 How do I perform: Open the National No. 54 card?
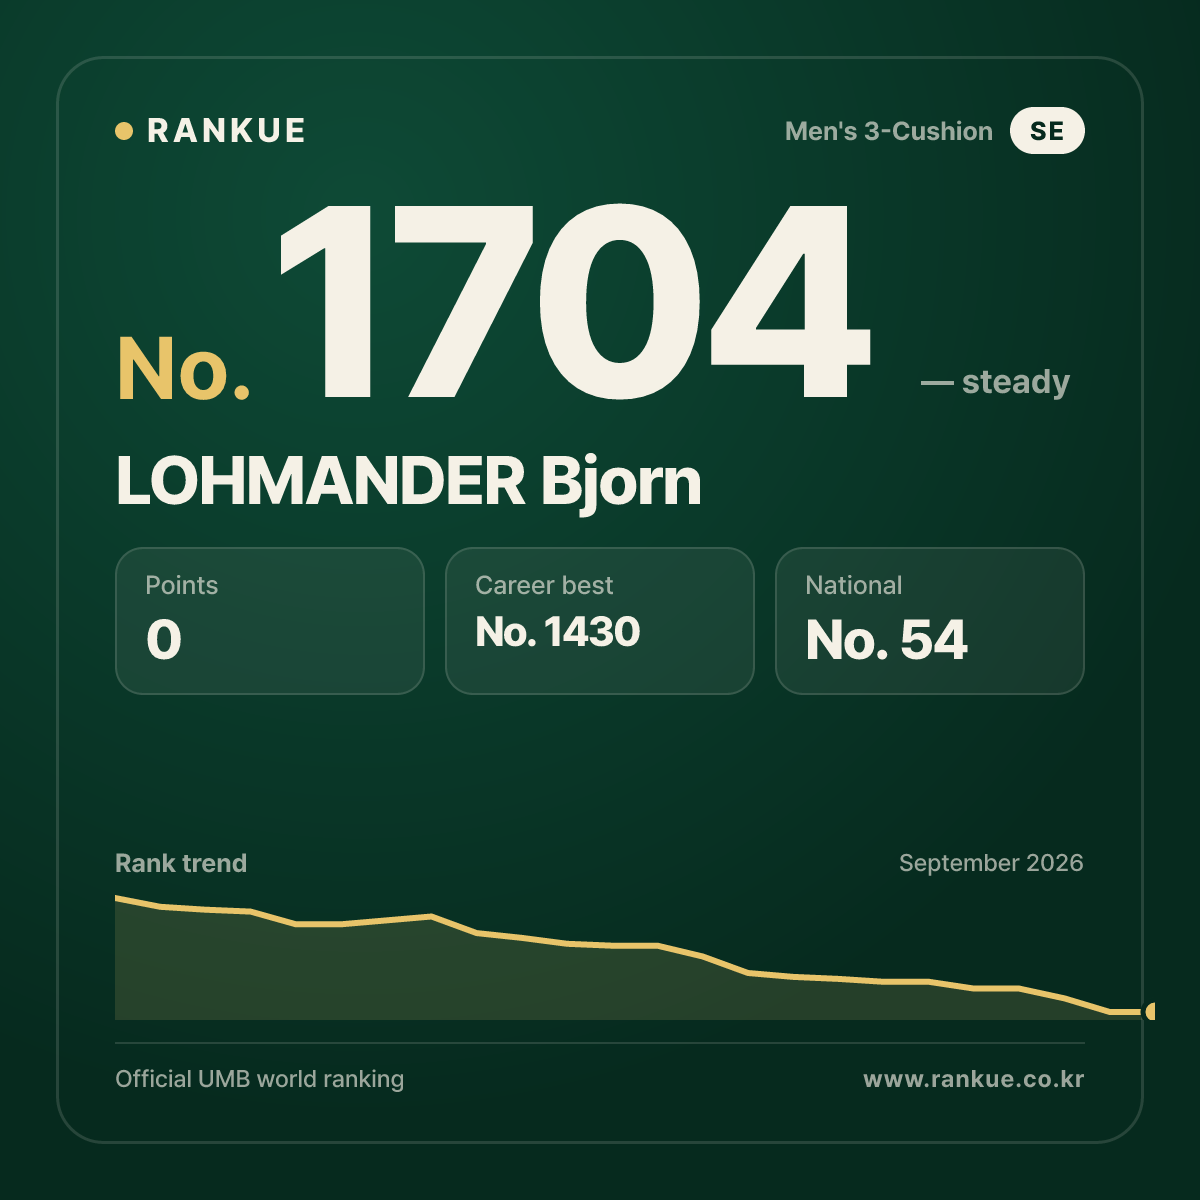(930, 621)
